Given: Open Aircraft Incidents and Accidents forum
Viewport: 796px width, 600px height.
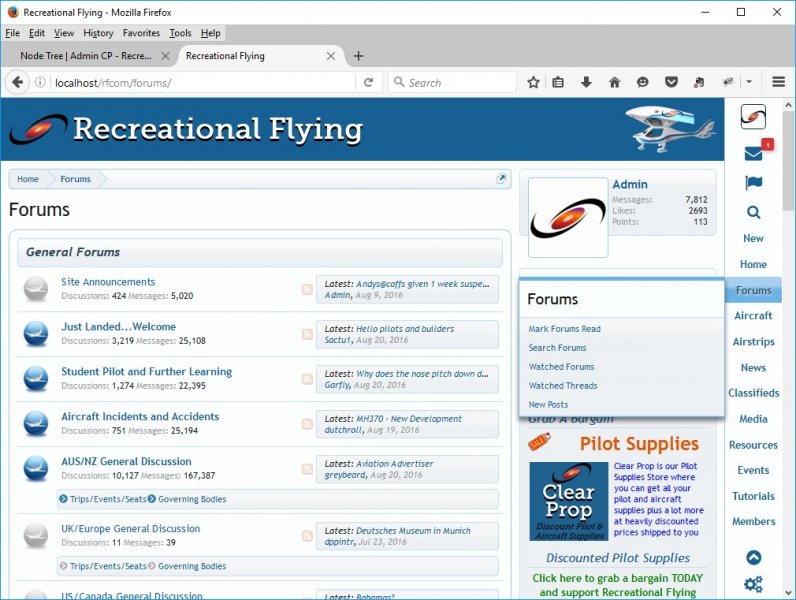Looking at the screenshot, I should [x=140, y=416].
